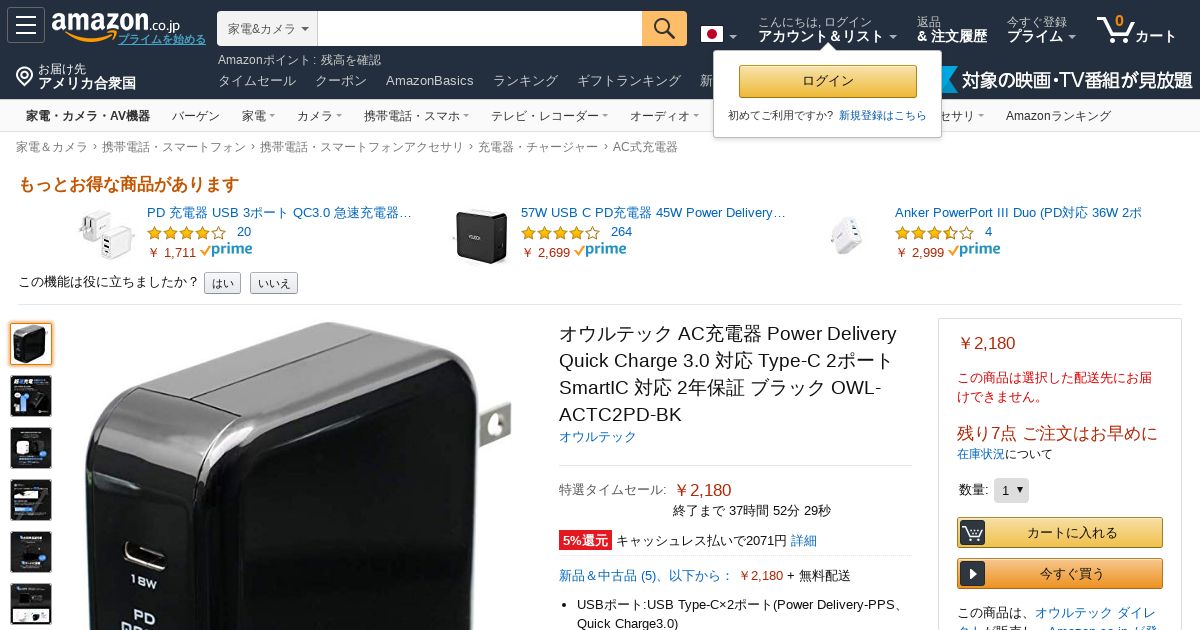Open the タイムセール navigation item
This screenshot has width=1200, height=630.
[x=257, y=81]
